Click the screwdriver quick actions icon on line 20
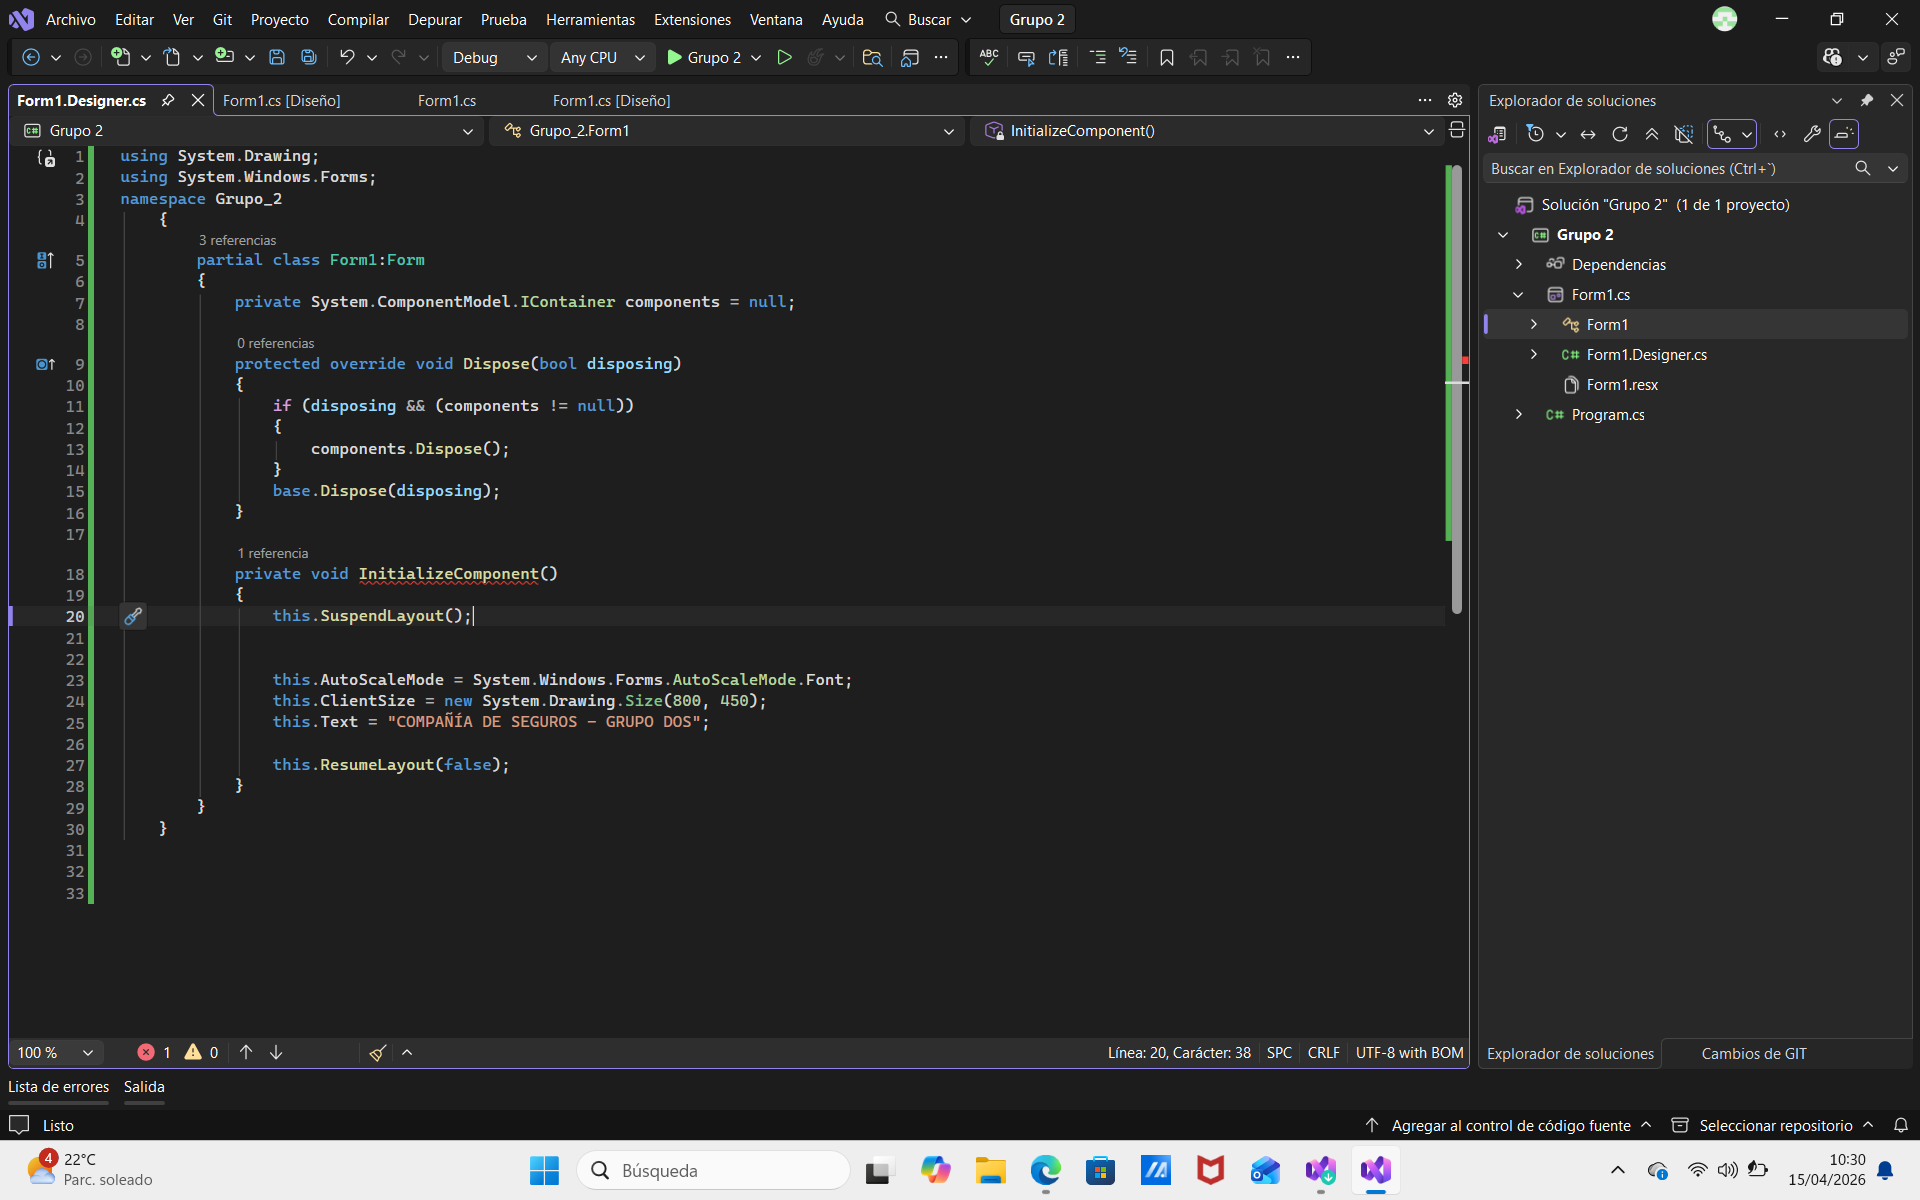The image size is (1920, 1200). [133, 617]
